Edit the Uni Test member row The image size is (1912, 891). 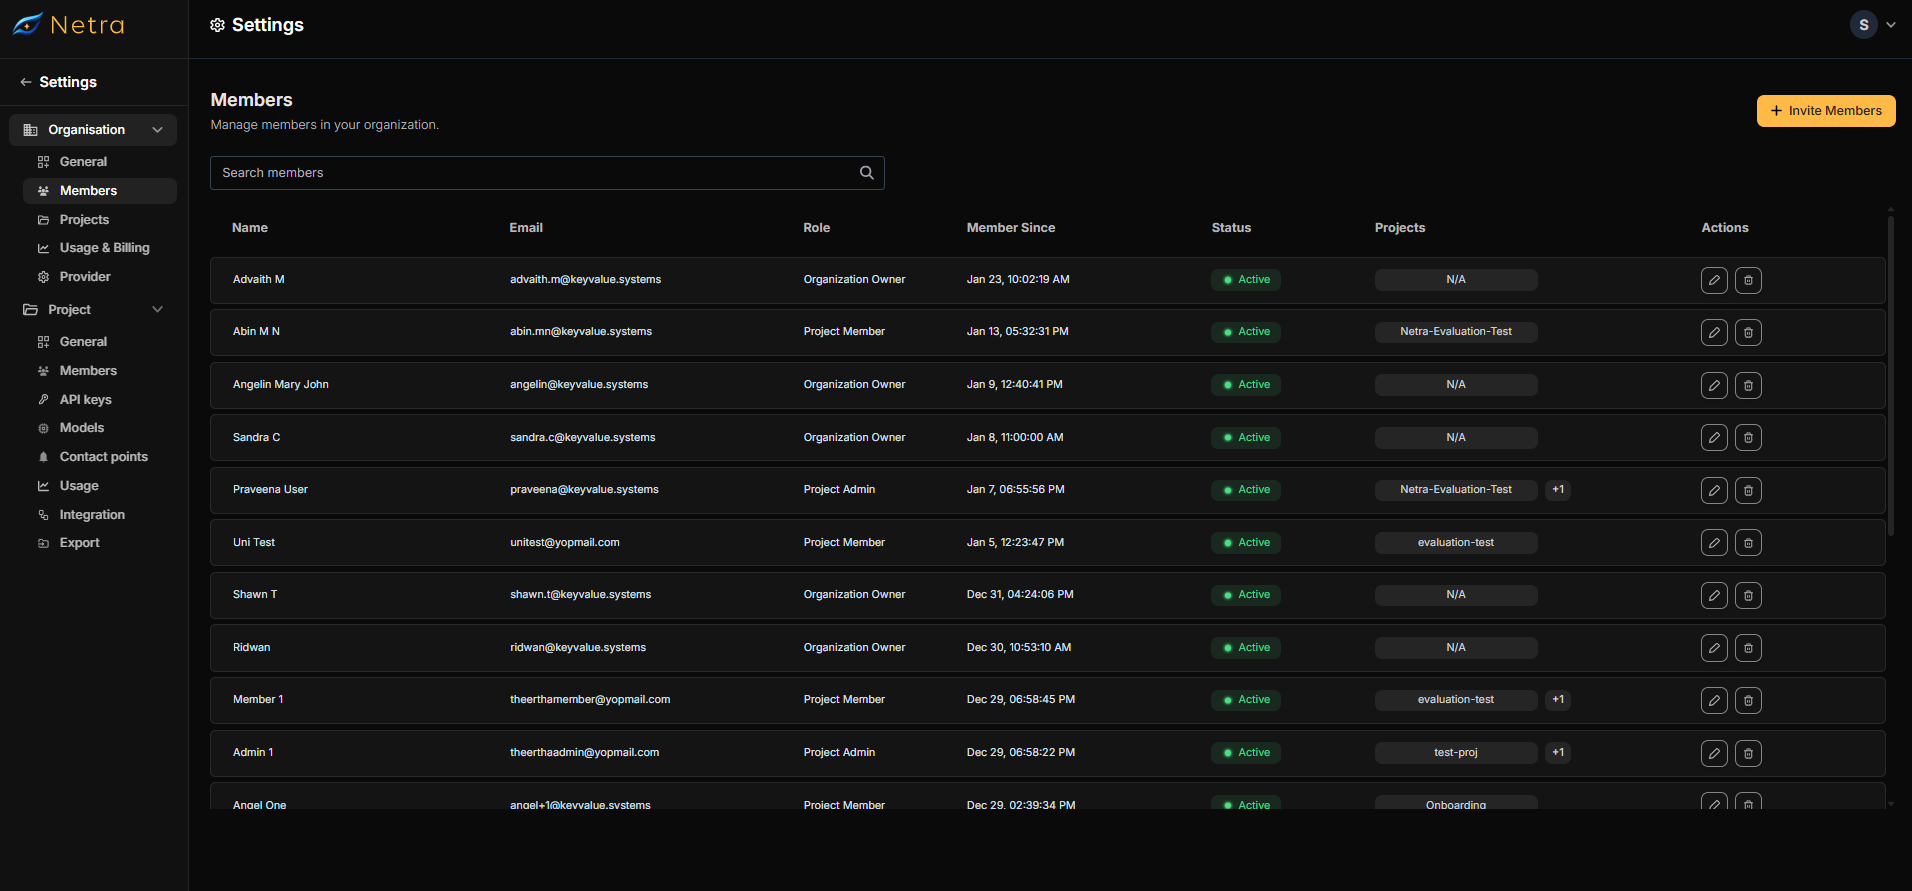coord(1714,542)
